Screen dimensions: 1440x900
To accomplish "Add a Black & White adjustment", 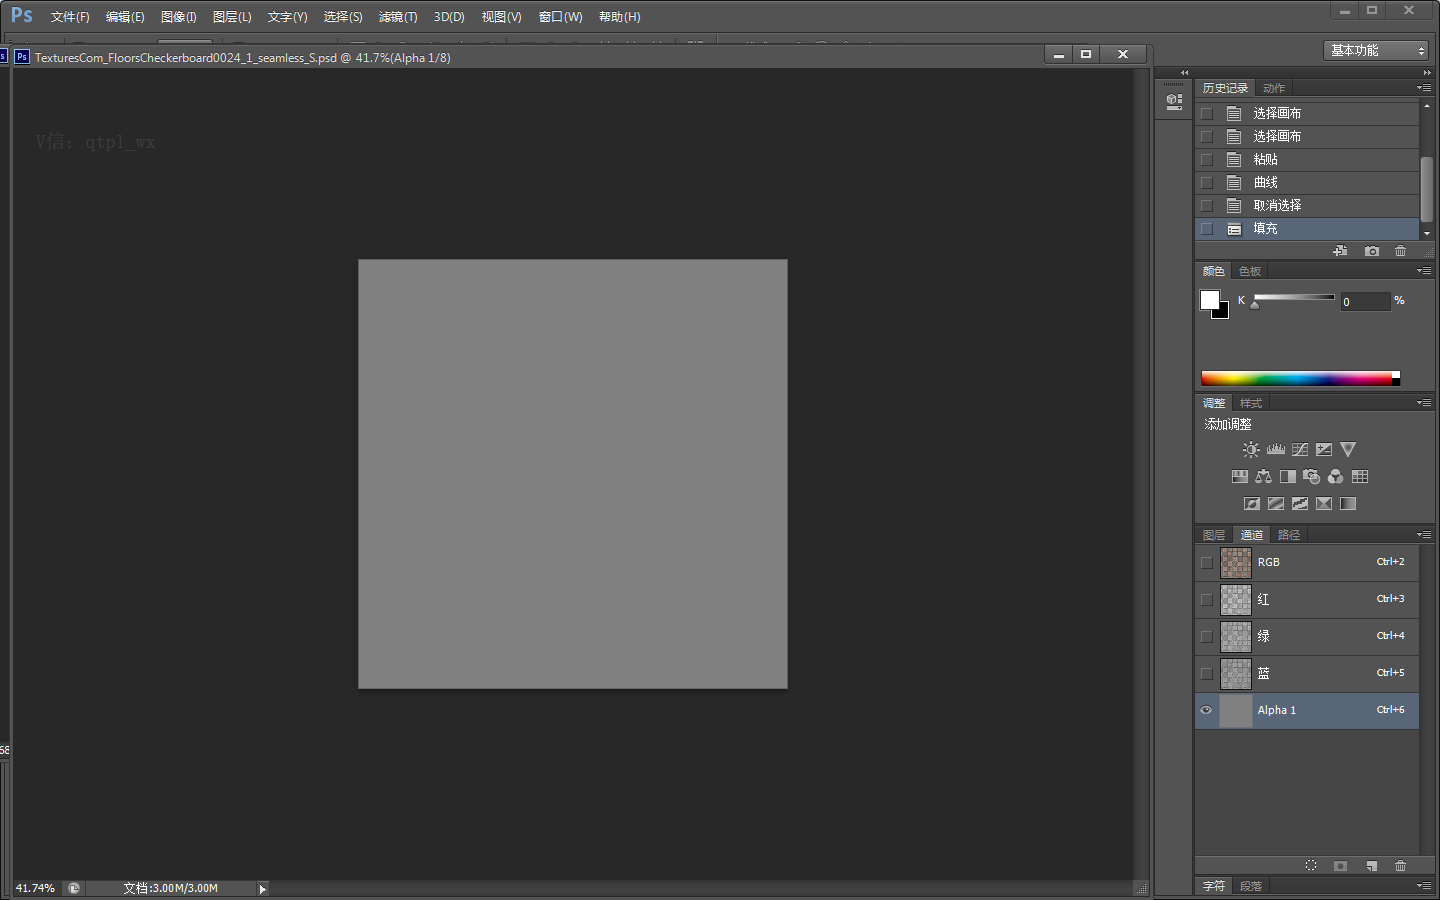I will point(1288,477).
